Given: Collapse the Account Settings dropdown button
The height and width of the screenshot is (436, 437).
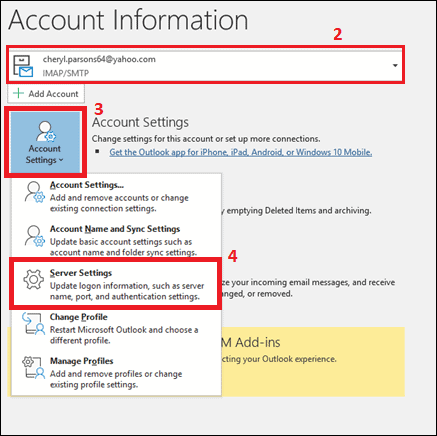Looking at the screenshot, I should (x=45, y=142).
